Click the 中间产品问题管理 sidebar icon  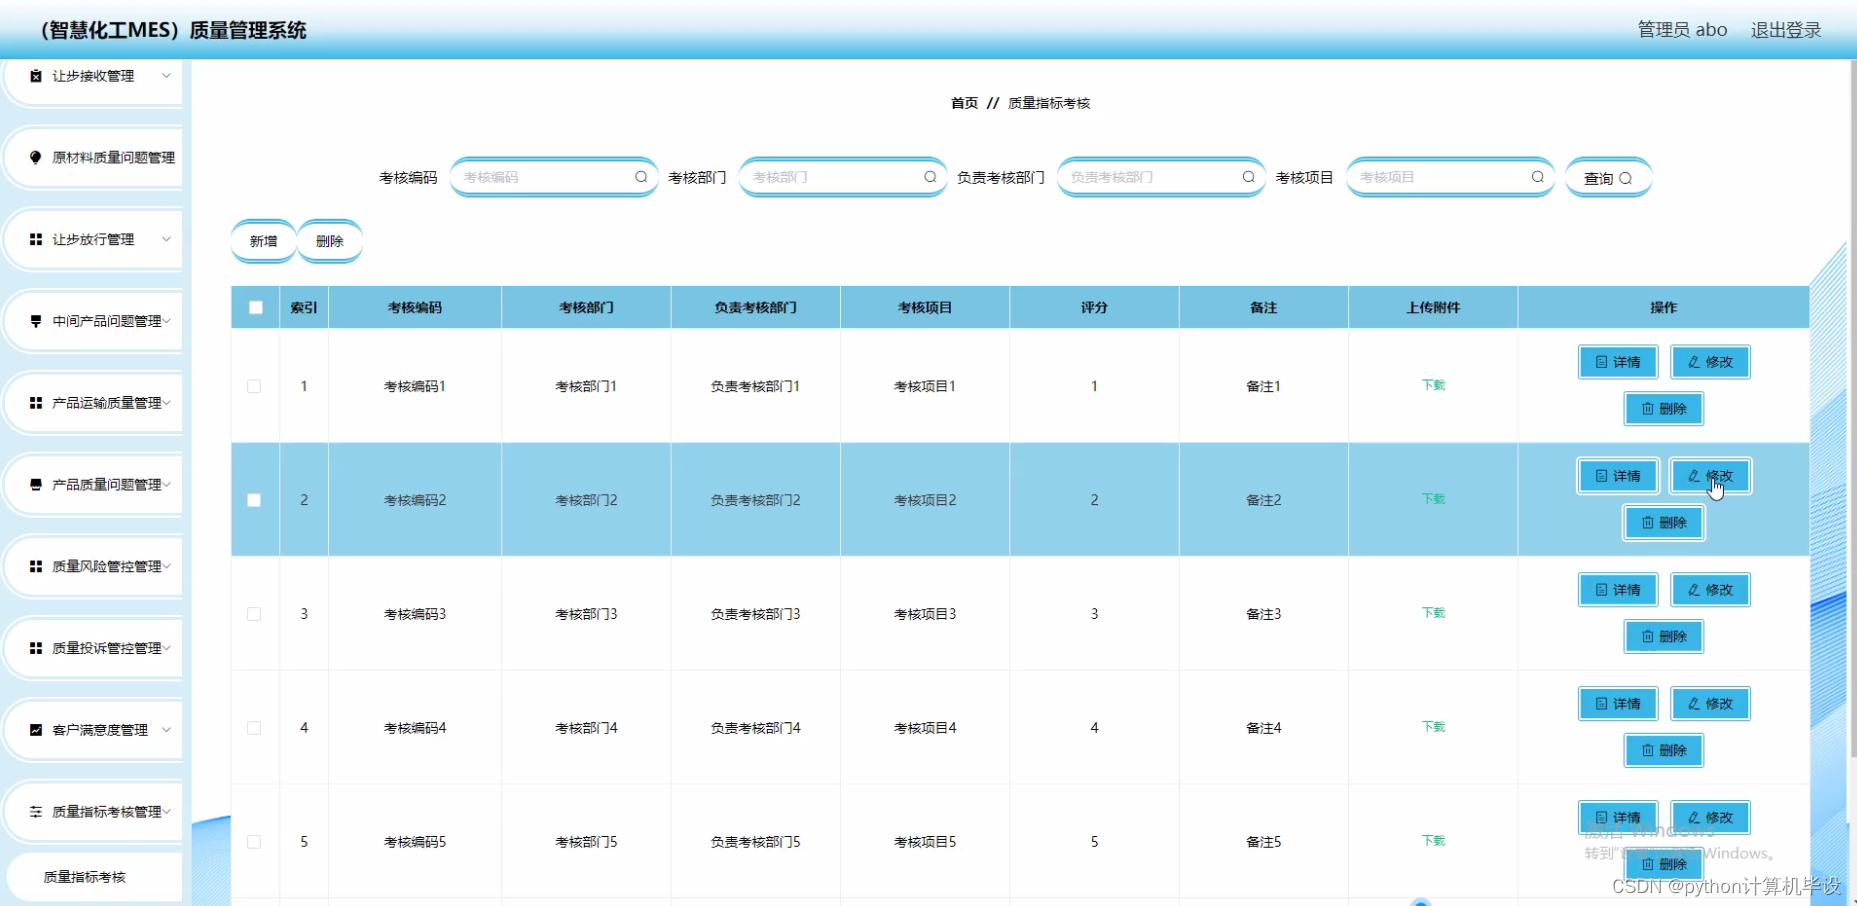(x=35, y=321)
